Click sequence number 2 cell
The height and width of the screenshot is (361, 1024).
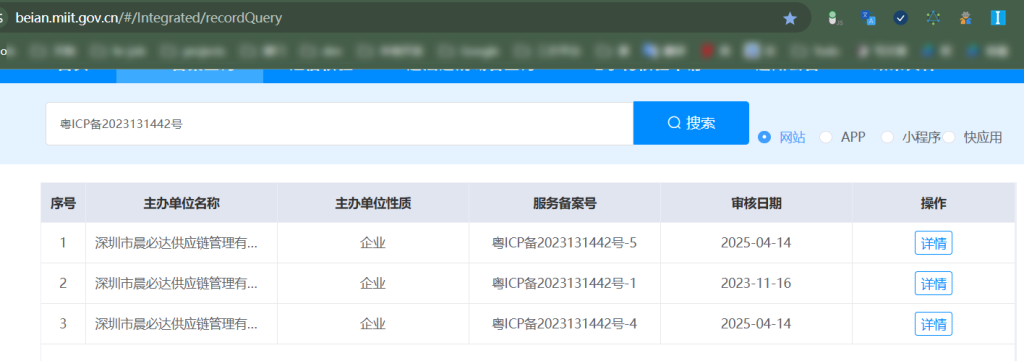pos(63,283)
